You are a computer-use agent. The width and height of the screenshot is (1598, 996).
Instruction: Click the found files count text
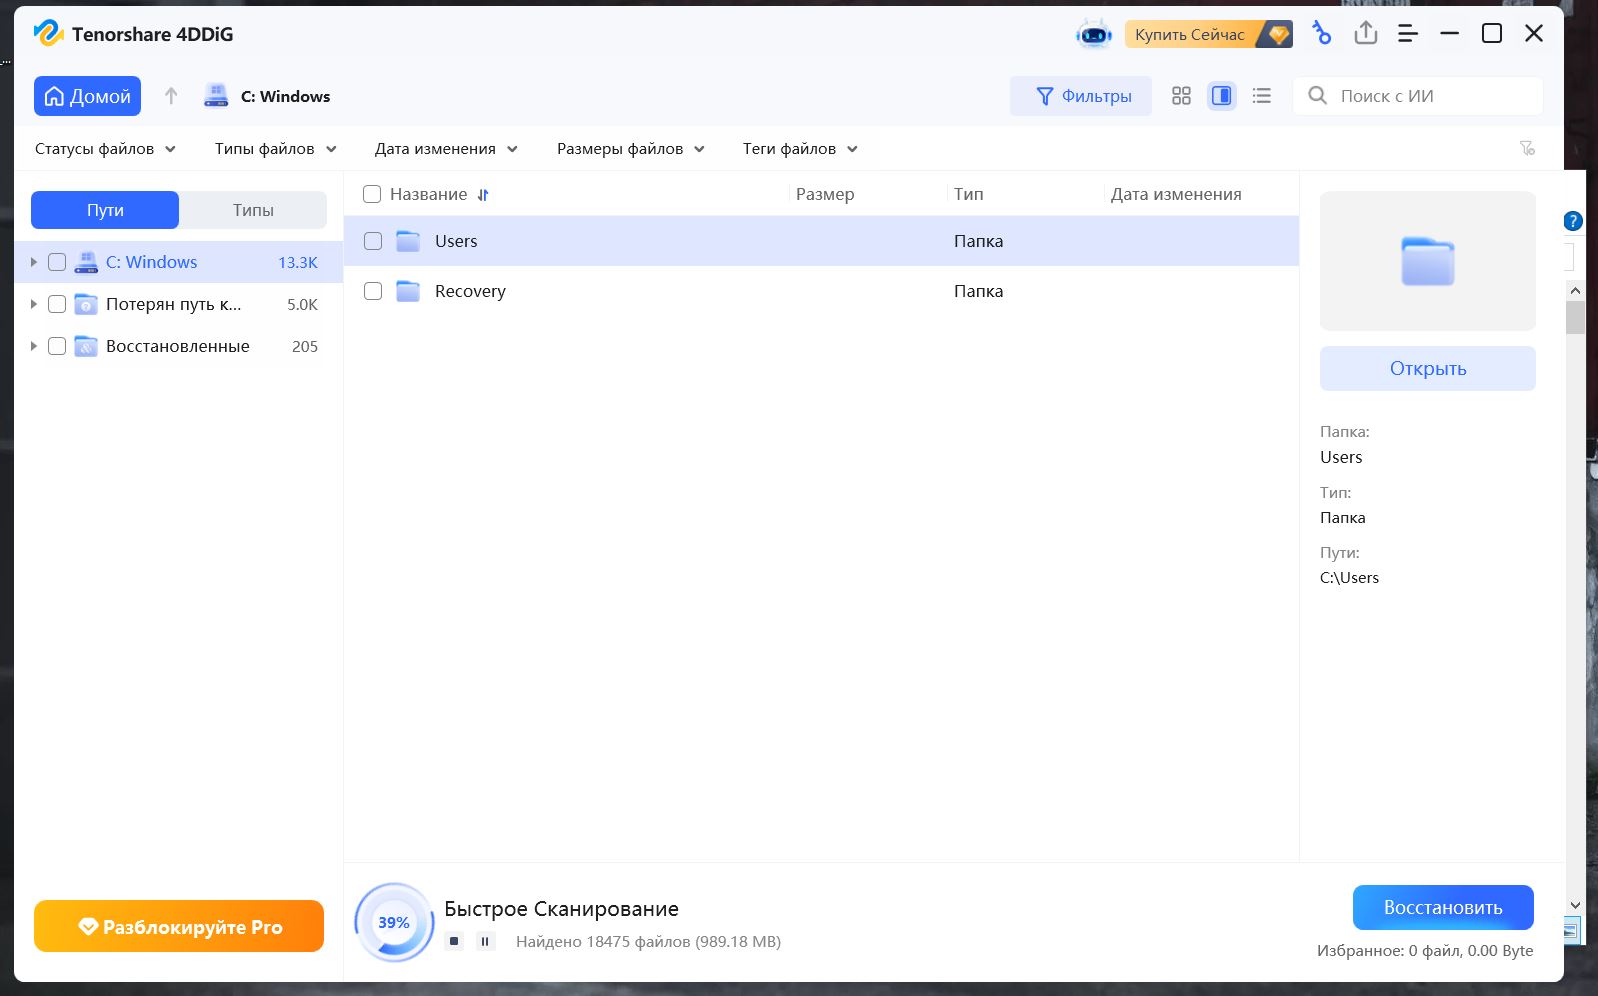[648, 941]
